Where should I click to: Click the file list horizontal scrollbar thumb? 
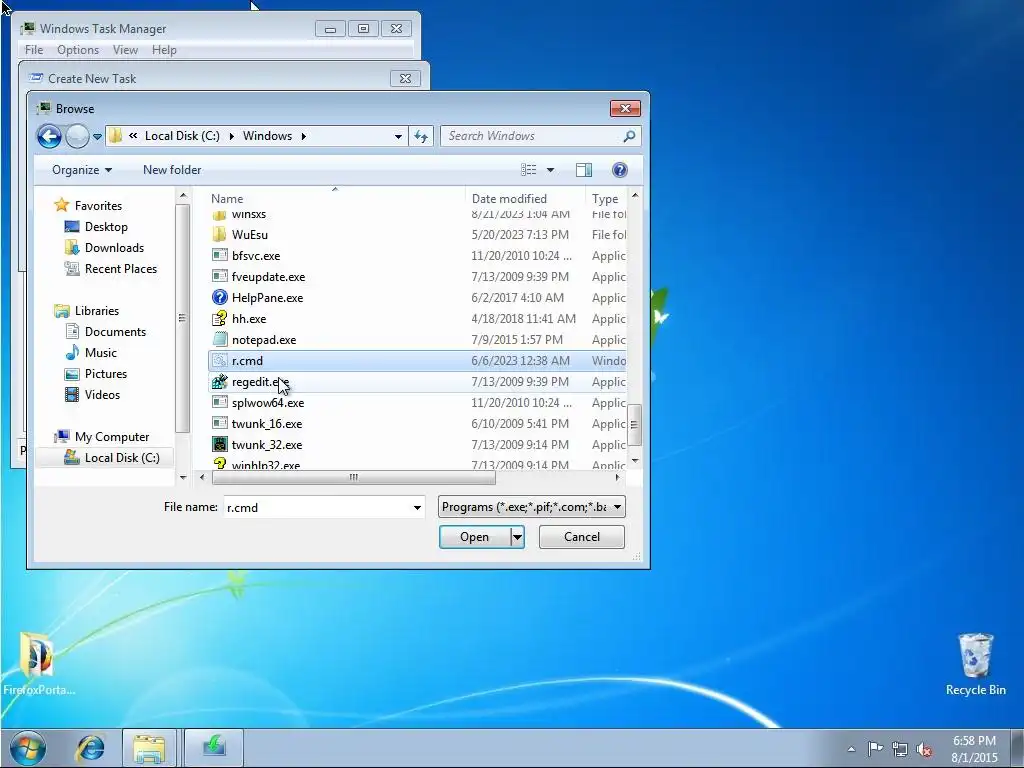[353, 477]
